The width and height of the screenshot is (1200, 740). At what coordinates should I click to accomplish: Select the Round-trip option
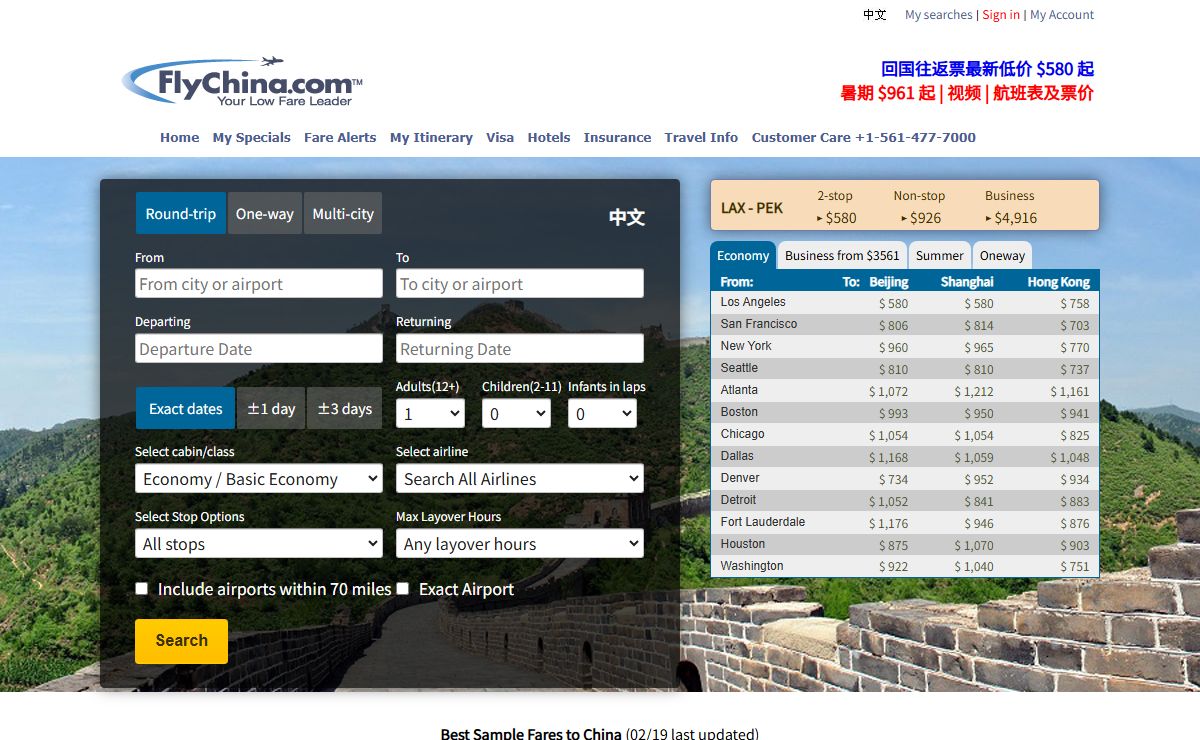point(181,213)
